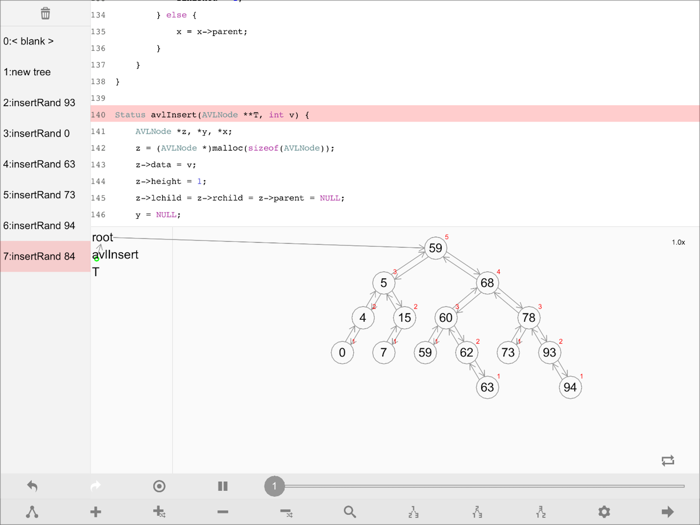Viewport: 700px width, 525px height.
Task: Open settings with the gear icon
Action: [x=604, y=512]
